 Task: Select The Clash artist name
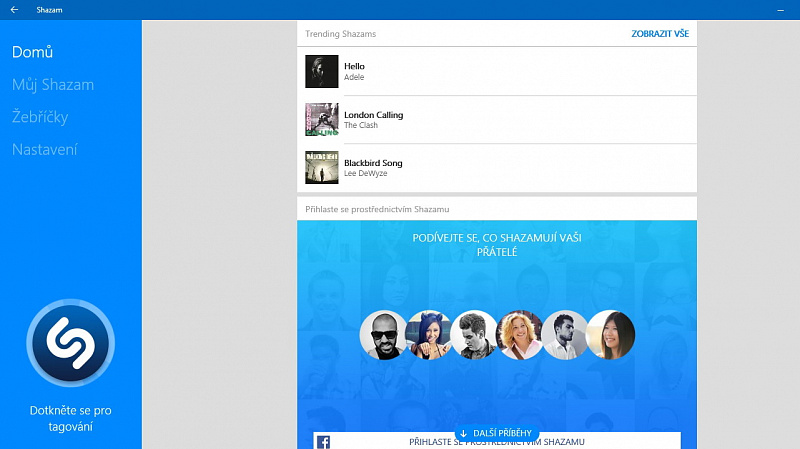[361, 125]
